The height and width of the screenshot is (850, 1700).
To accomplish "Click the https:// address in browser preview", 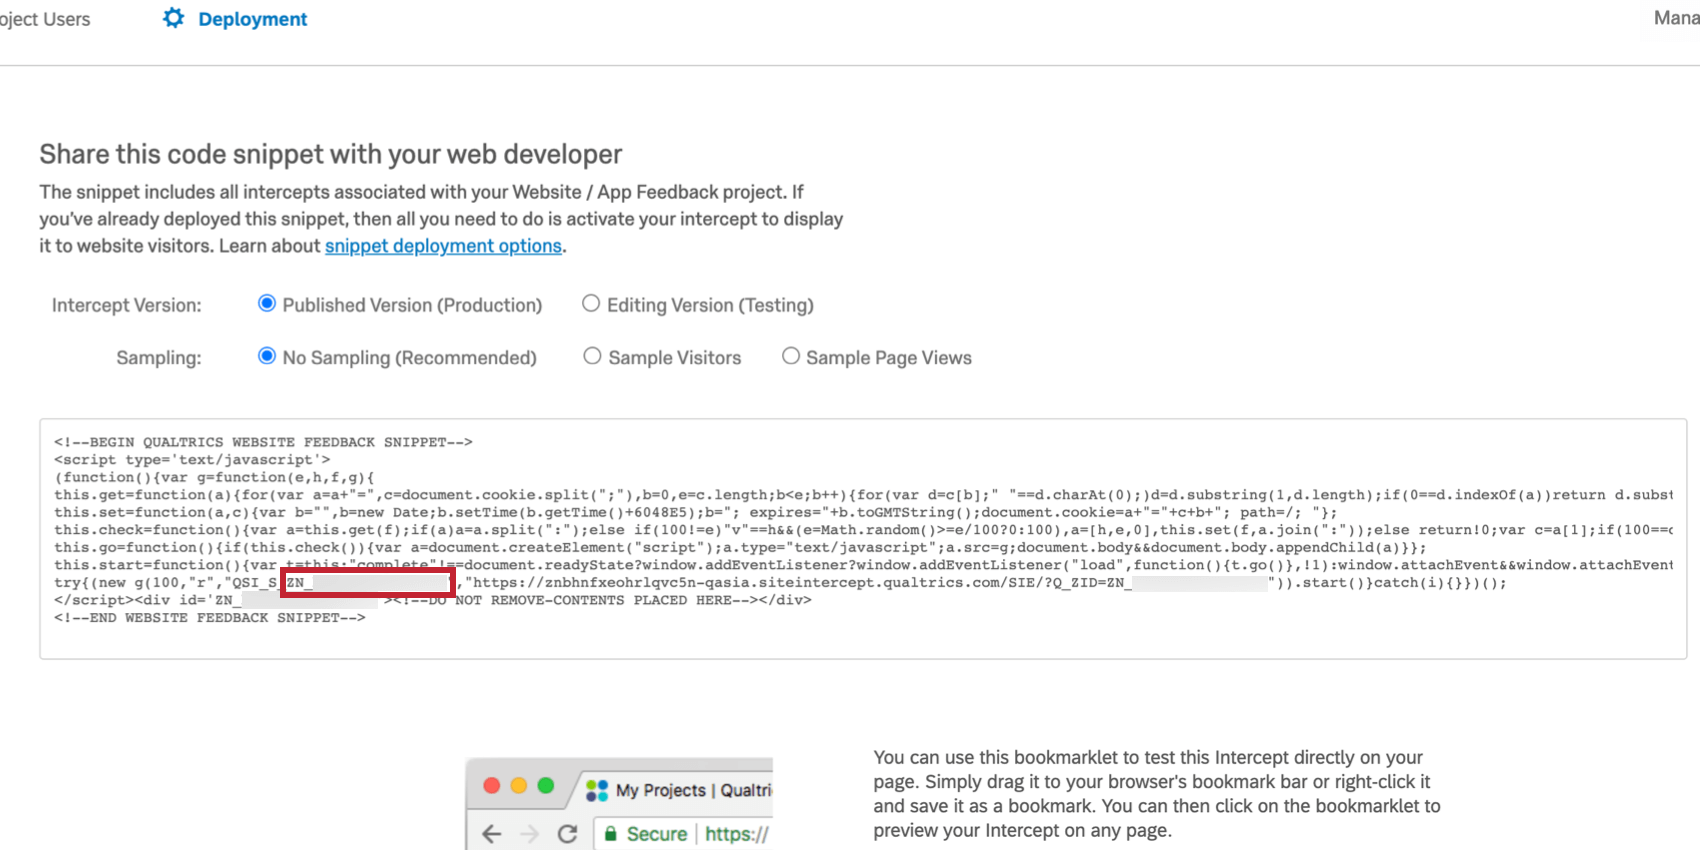I will point(737,834).
